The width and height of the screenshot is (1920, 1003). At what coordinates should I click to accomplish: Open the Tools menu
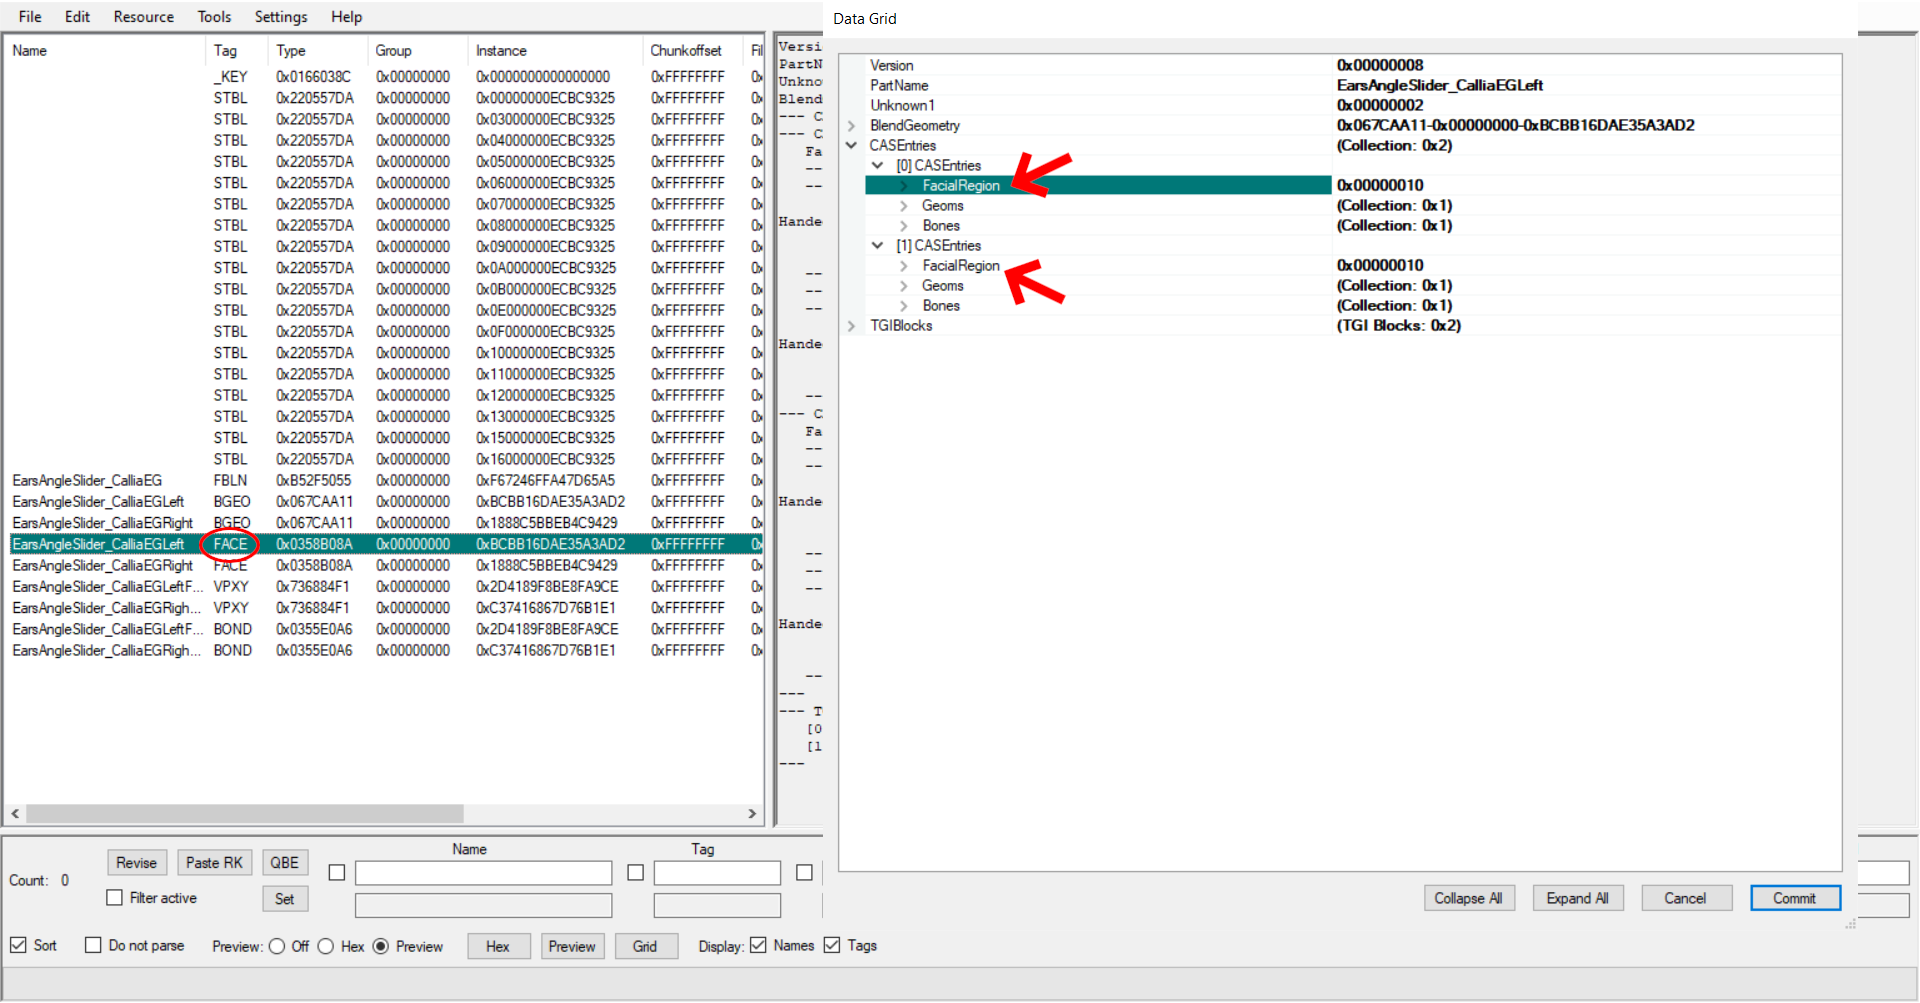click(x=214, y=17)
